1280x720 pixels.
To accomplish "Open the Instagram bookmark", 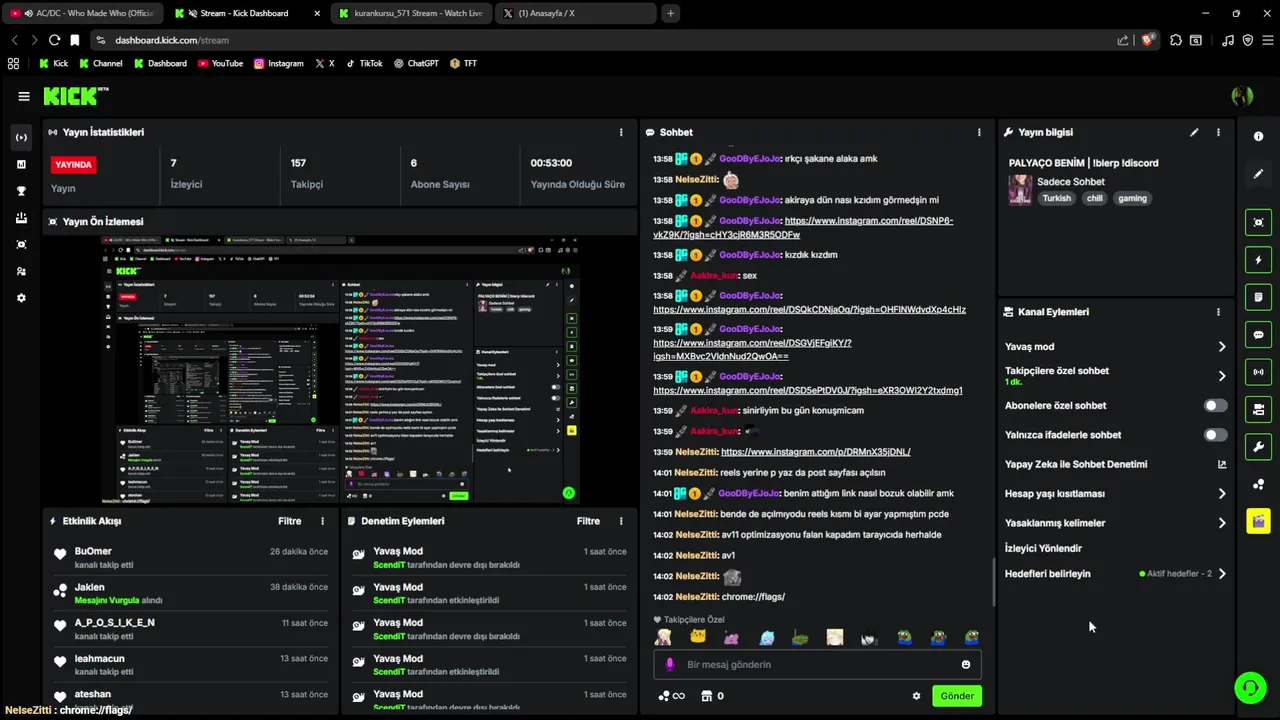I will tap(278, 63).
